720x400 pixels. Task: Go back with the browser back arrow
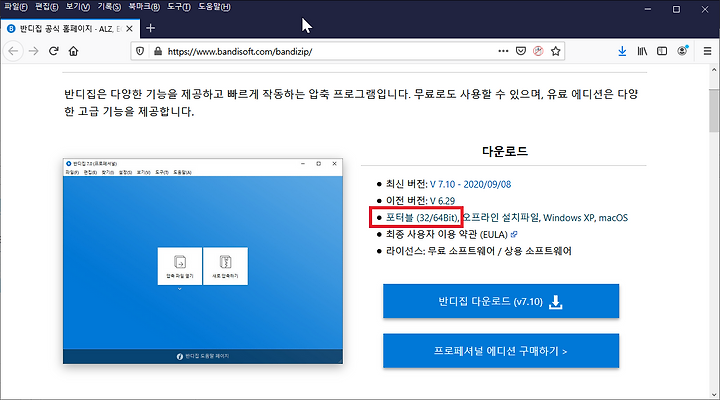pos(13,51)
